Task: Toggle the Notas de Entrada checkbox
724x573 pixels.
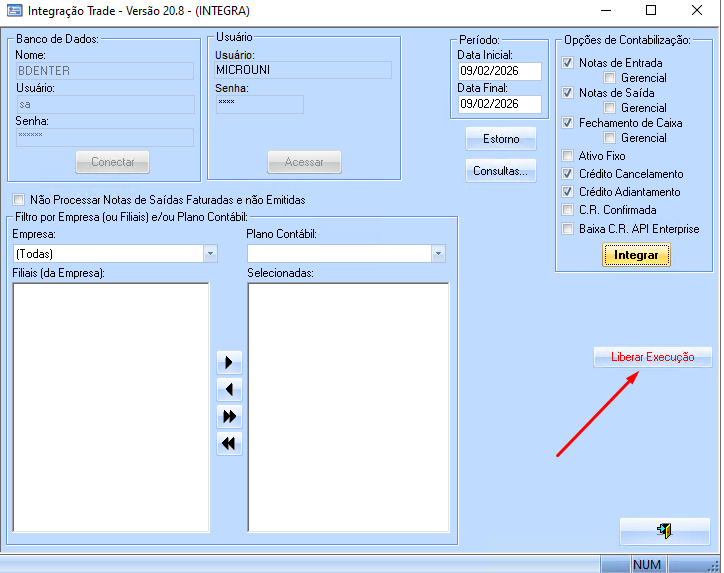Action: click(568, 63)
